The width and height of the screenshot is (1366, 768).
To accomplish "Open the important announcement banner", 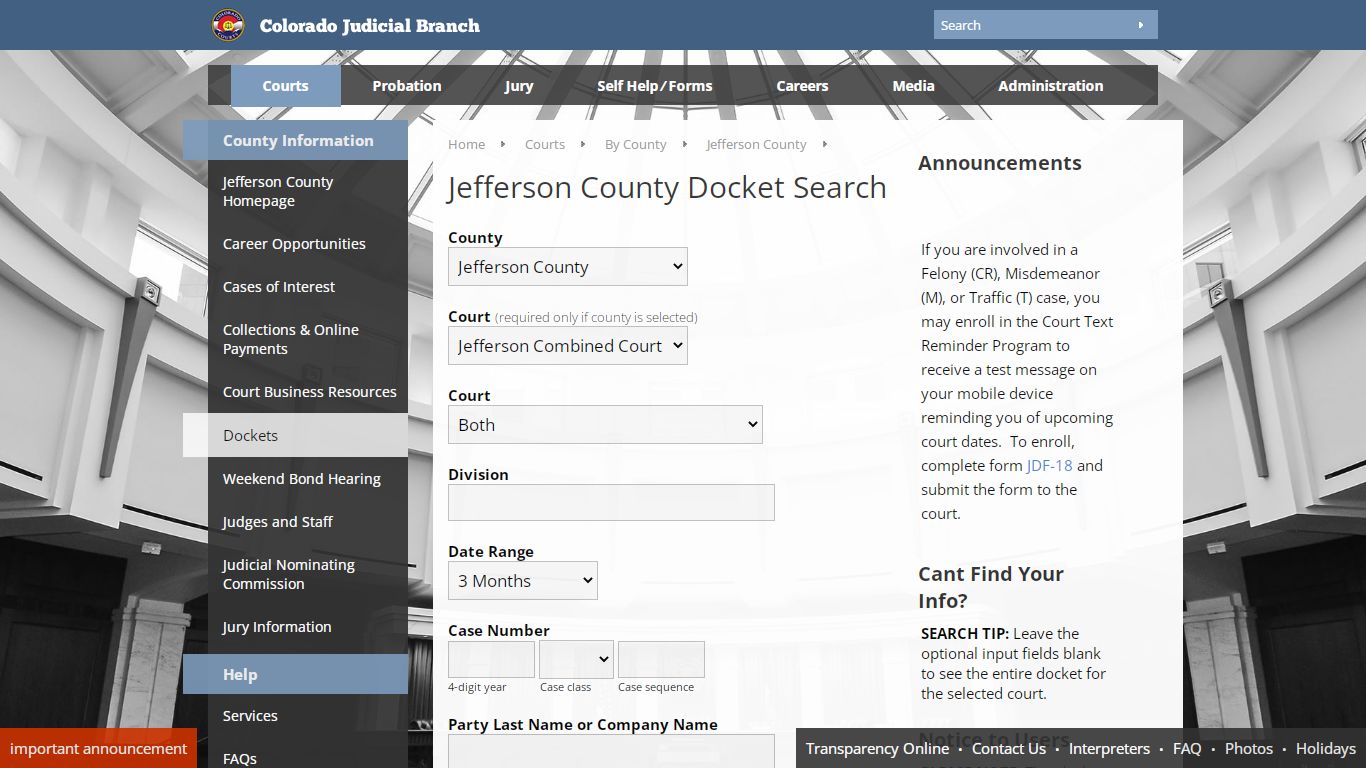I will 98,748.
